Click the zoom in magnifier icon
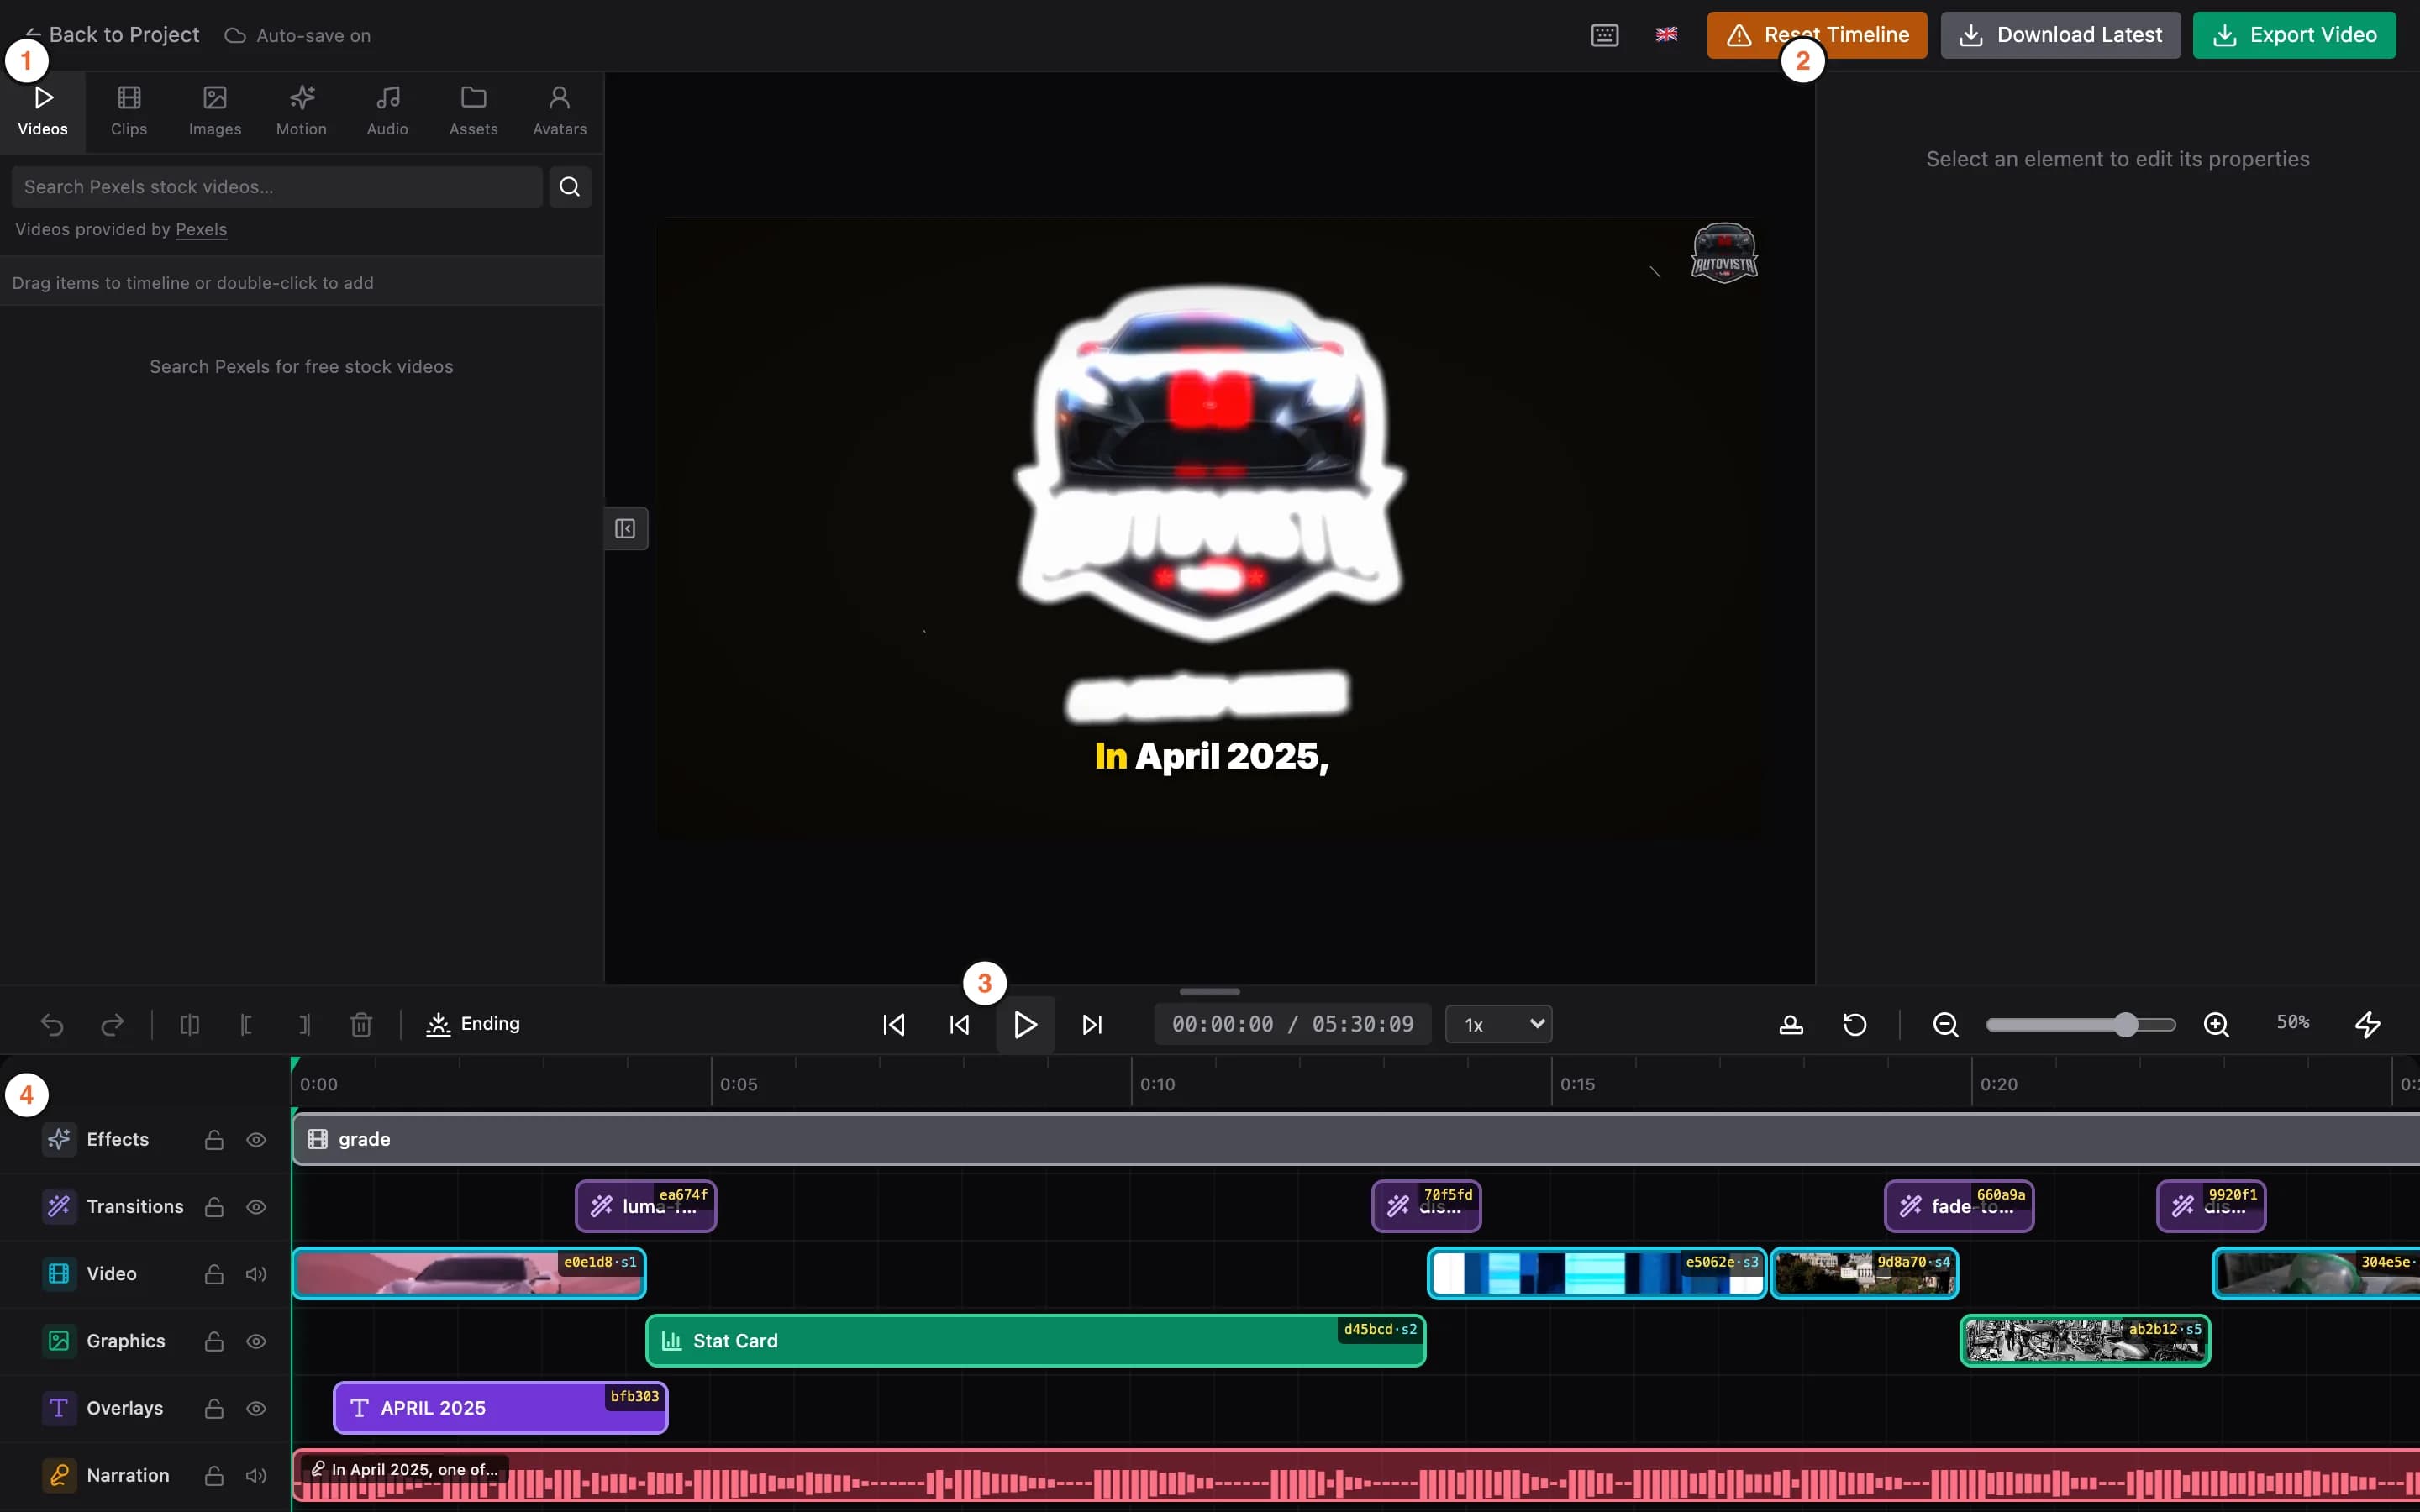 [x=2216, y=1024]
